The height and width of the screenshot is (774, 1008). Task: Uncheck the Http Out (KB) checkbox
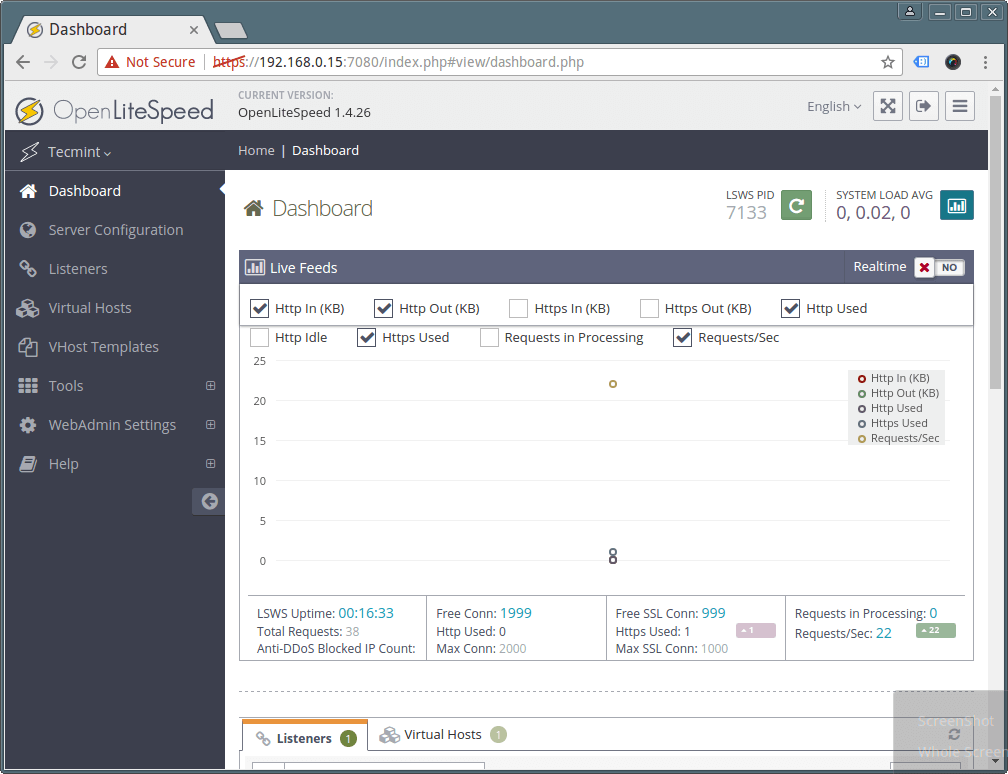click(x=383, y=309)
